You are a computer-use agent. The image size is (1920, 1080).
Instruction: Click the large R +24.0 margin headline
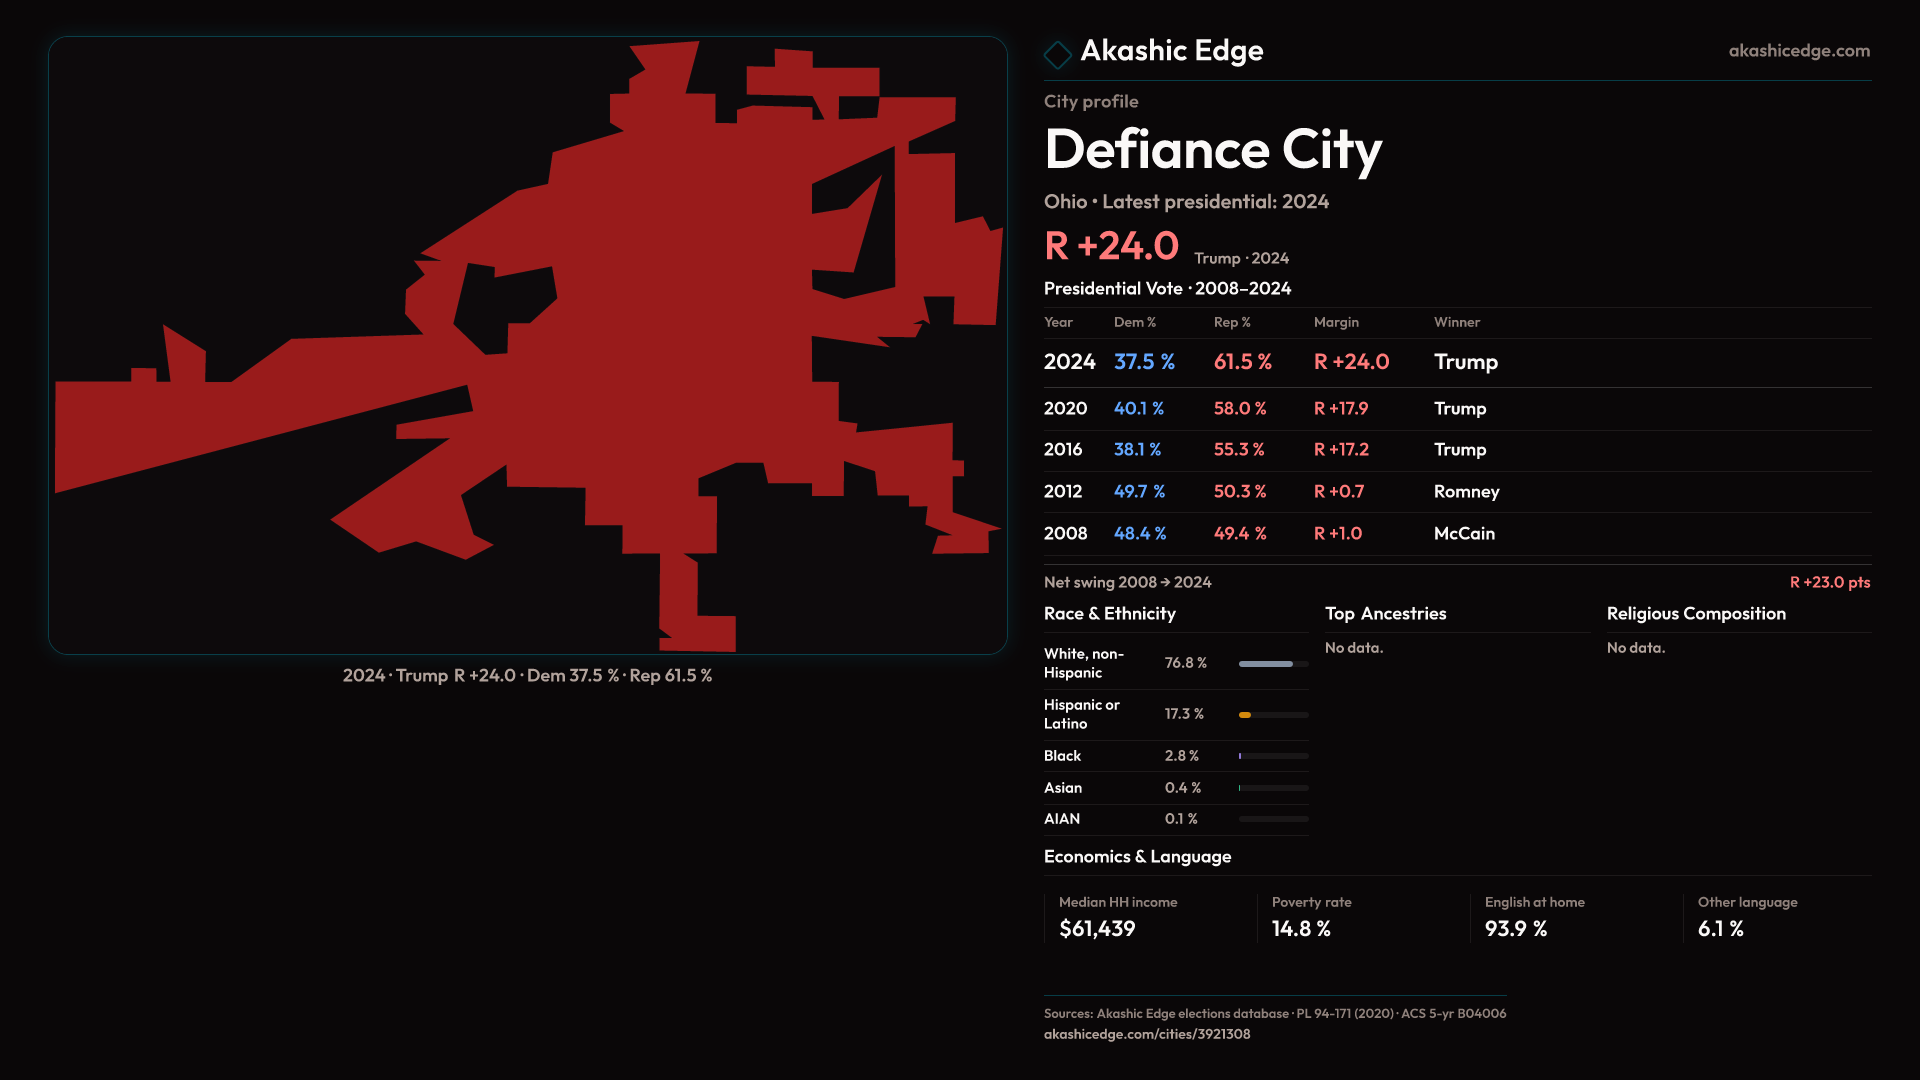(1111, 246)
